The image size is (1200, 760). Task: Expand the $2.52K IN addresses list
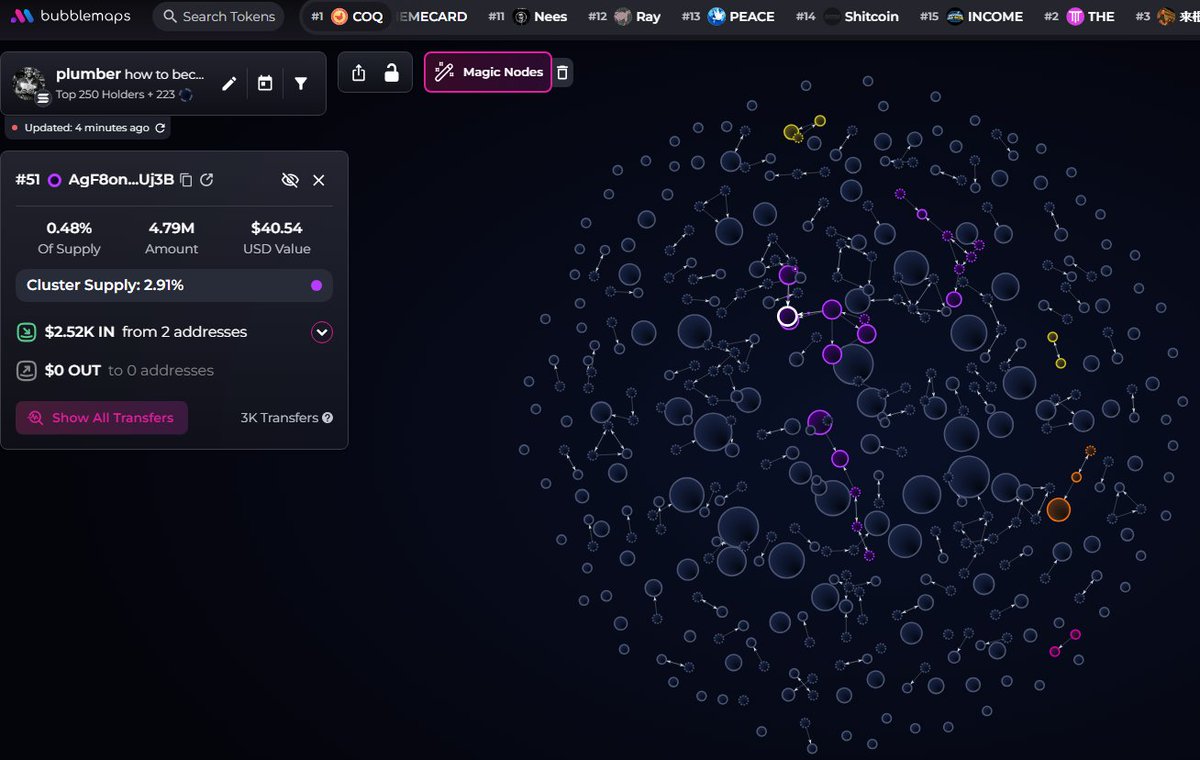pyautogui.click(x=322, y=332)
